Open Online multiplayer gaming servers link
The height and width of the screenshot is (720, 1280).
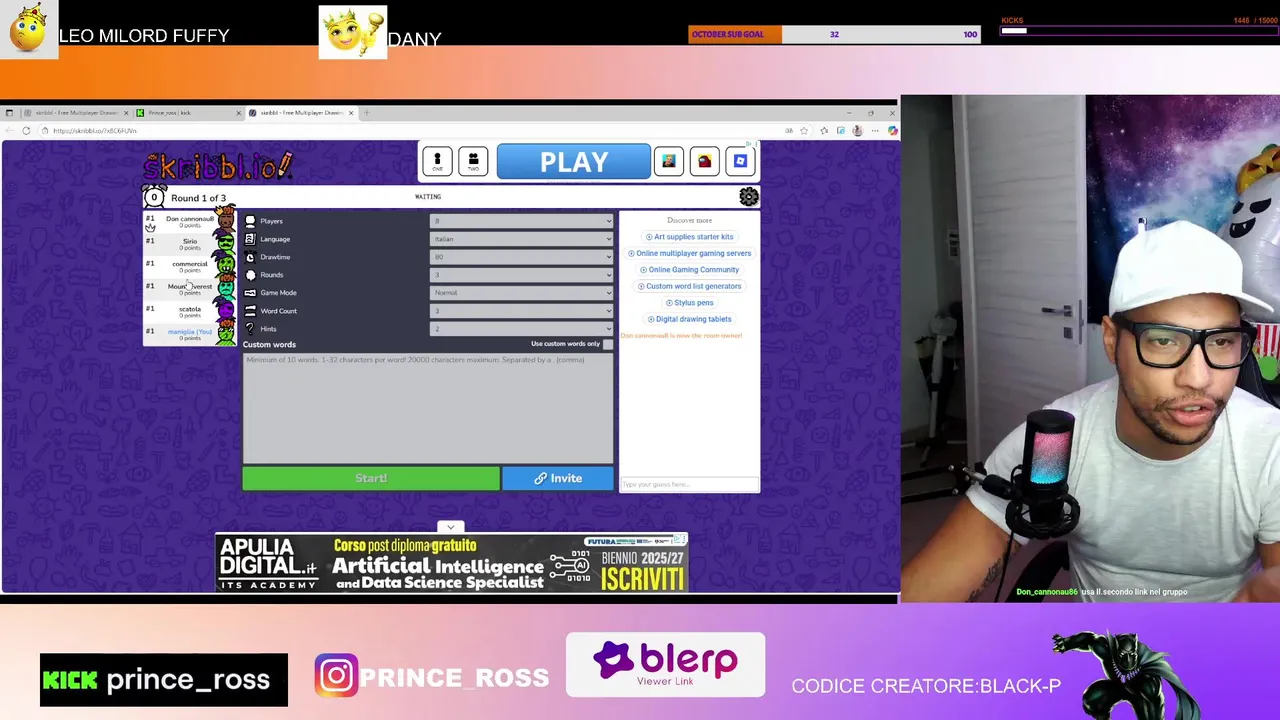point(689,253)
